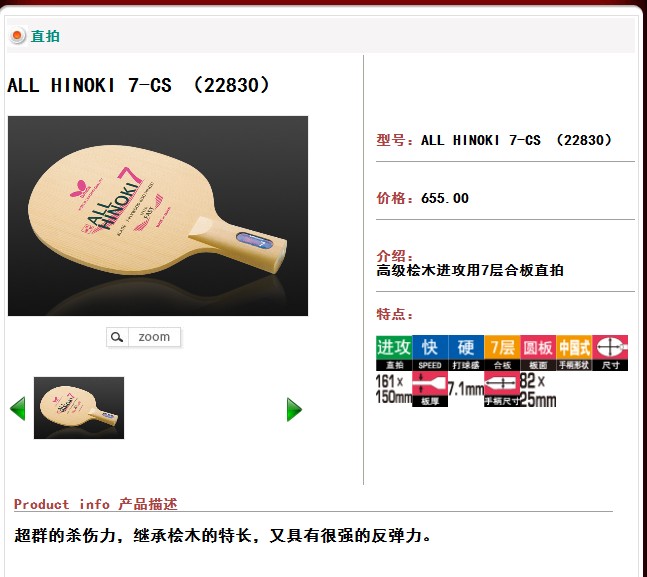
Task: Select the paddle thumbnail image
Action: coord(79,408)
